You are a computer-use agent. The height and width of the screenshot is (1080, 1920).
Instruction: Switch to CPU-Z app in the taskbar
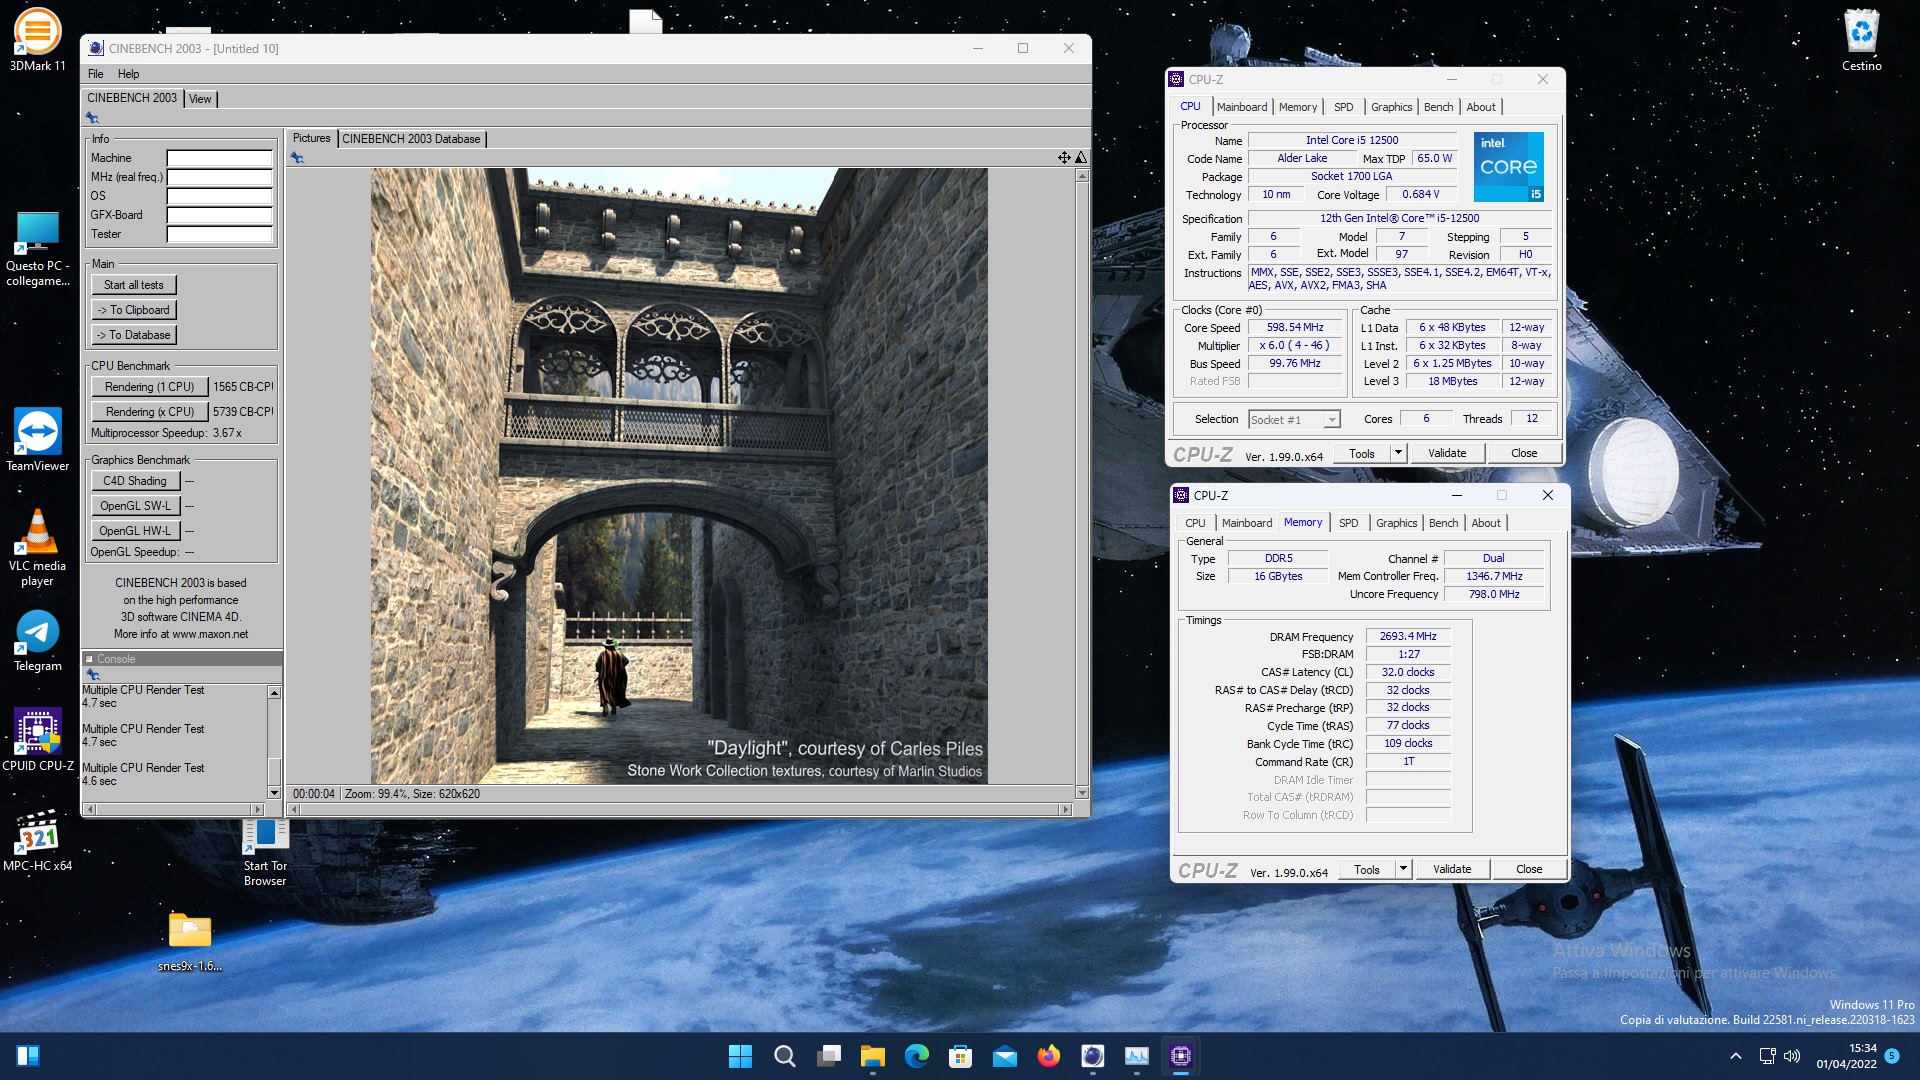(x=1181, y=1056)
